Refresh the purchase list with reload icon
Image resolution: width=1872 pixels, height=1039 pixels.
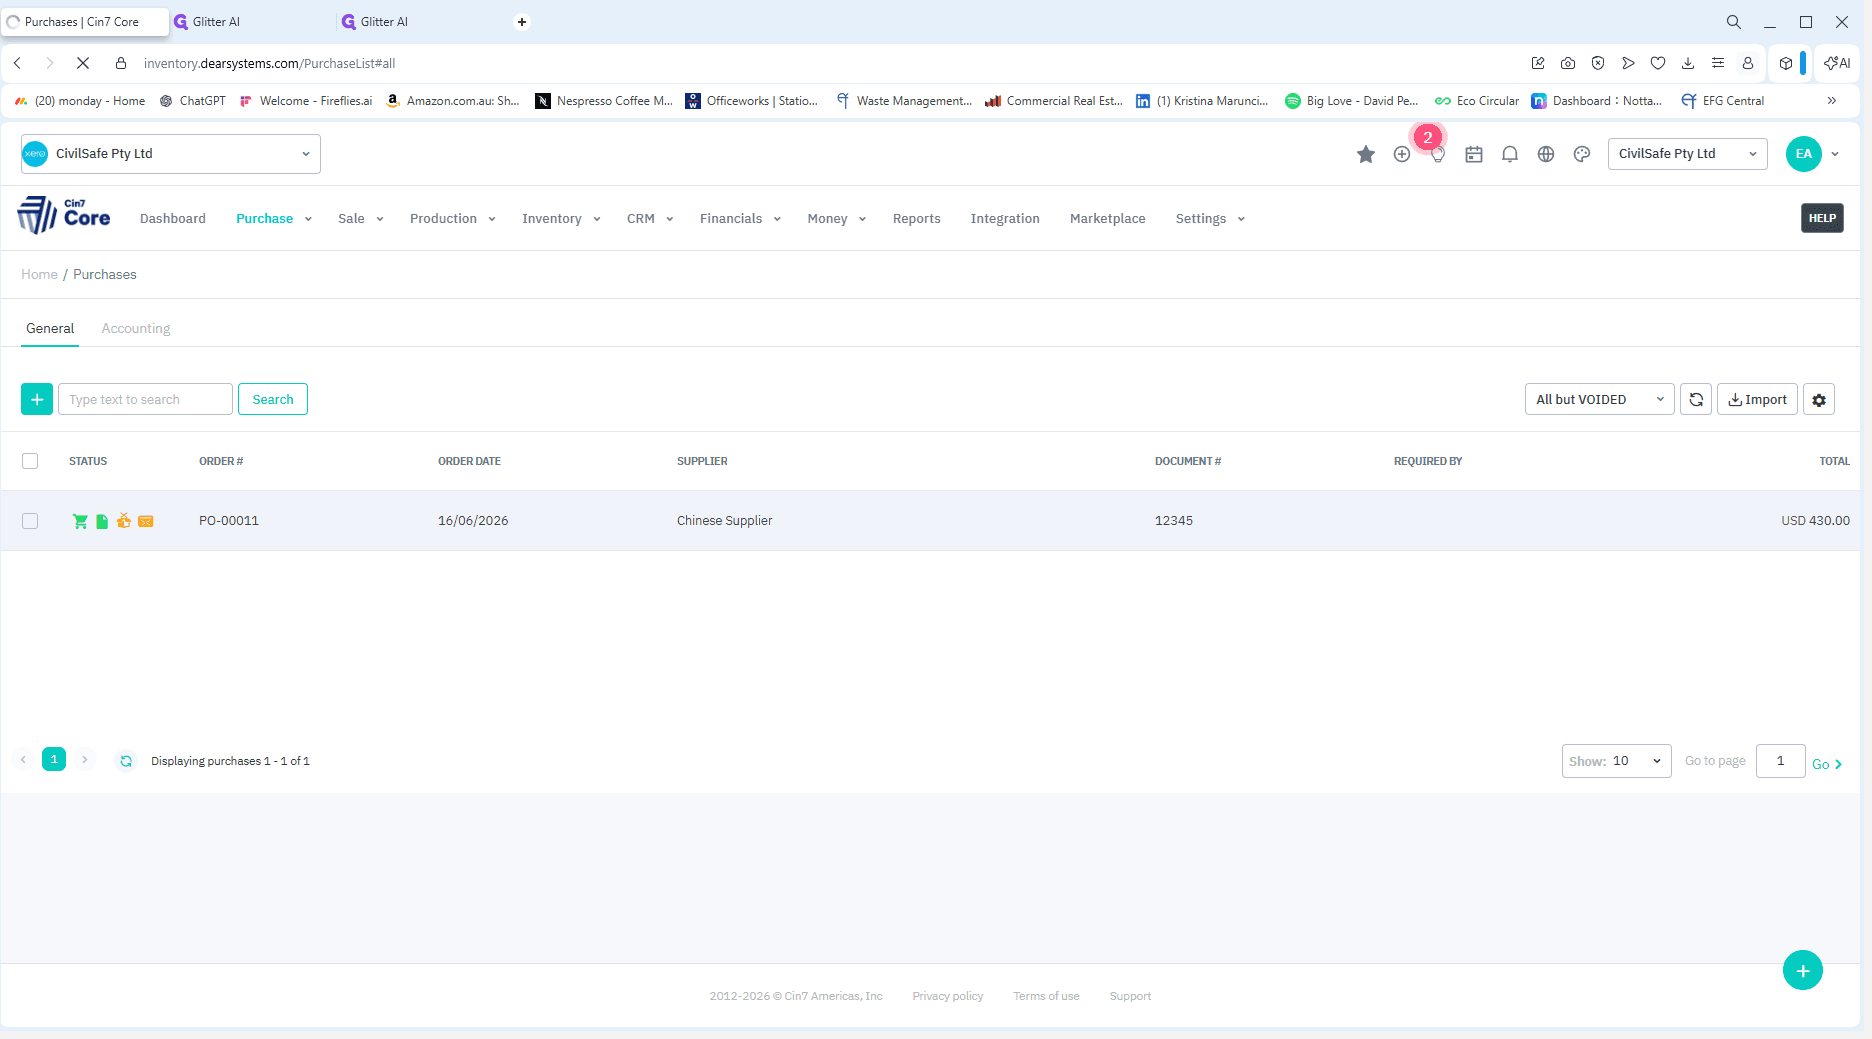pyautogui.click(x=1696, y=399)
